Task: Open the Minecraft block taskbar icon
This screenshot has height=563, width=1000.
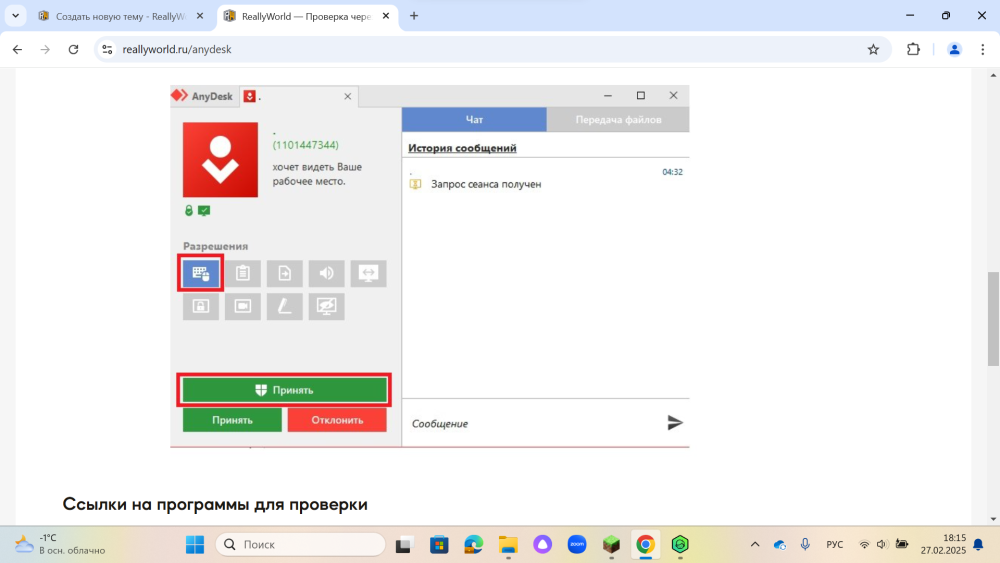Action: [612, 545]
